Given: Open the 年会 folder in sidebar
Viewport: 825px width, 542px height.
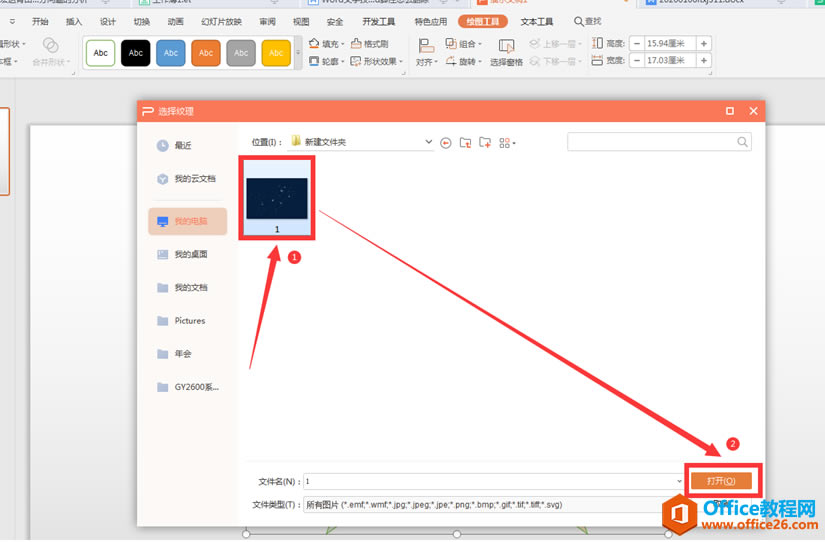Looking at the screenshot, I should [188, 354].
